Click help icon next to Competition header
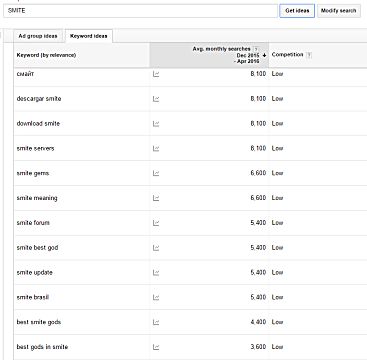367x360 pixels. [x=309, y=55]
